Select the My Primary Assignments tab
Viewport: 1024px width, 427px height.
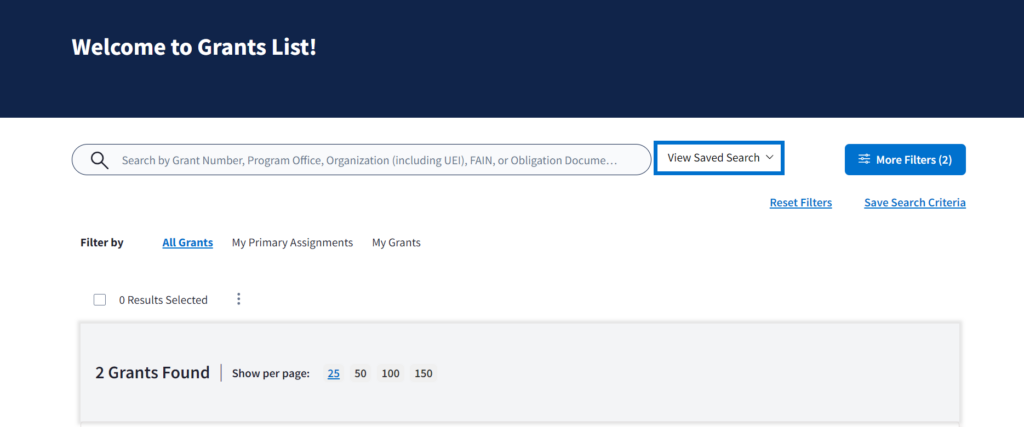(292, 242)
